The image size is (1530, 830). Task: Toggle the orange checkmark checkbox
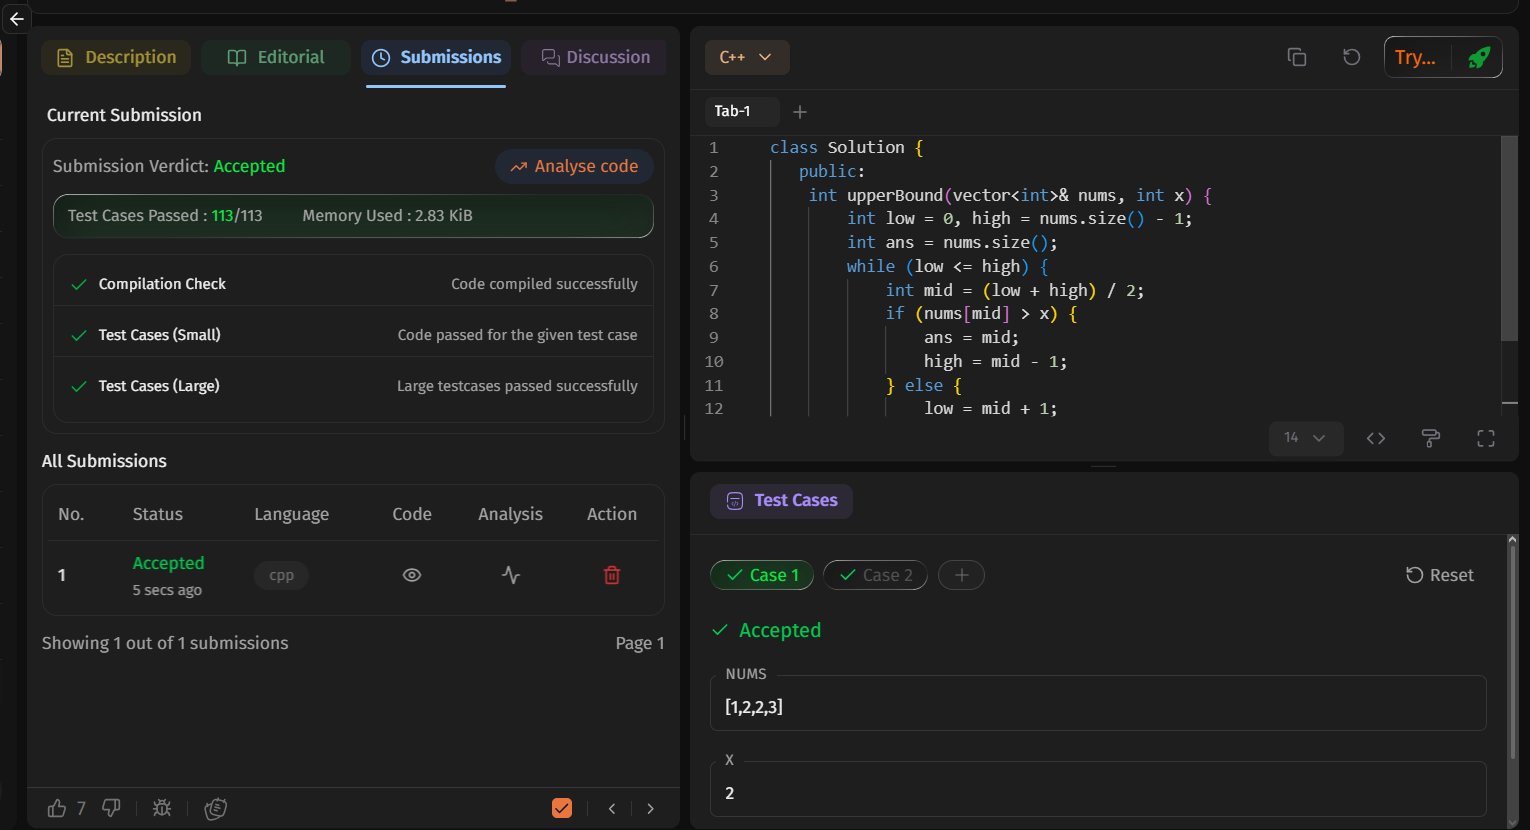click(562, 808)
